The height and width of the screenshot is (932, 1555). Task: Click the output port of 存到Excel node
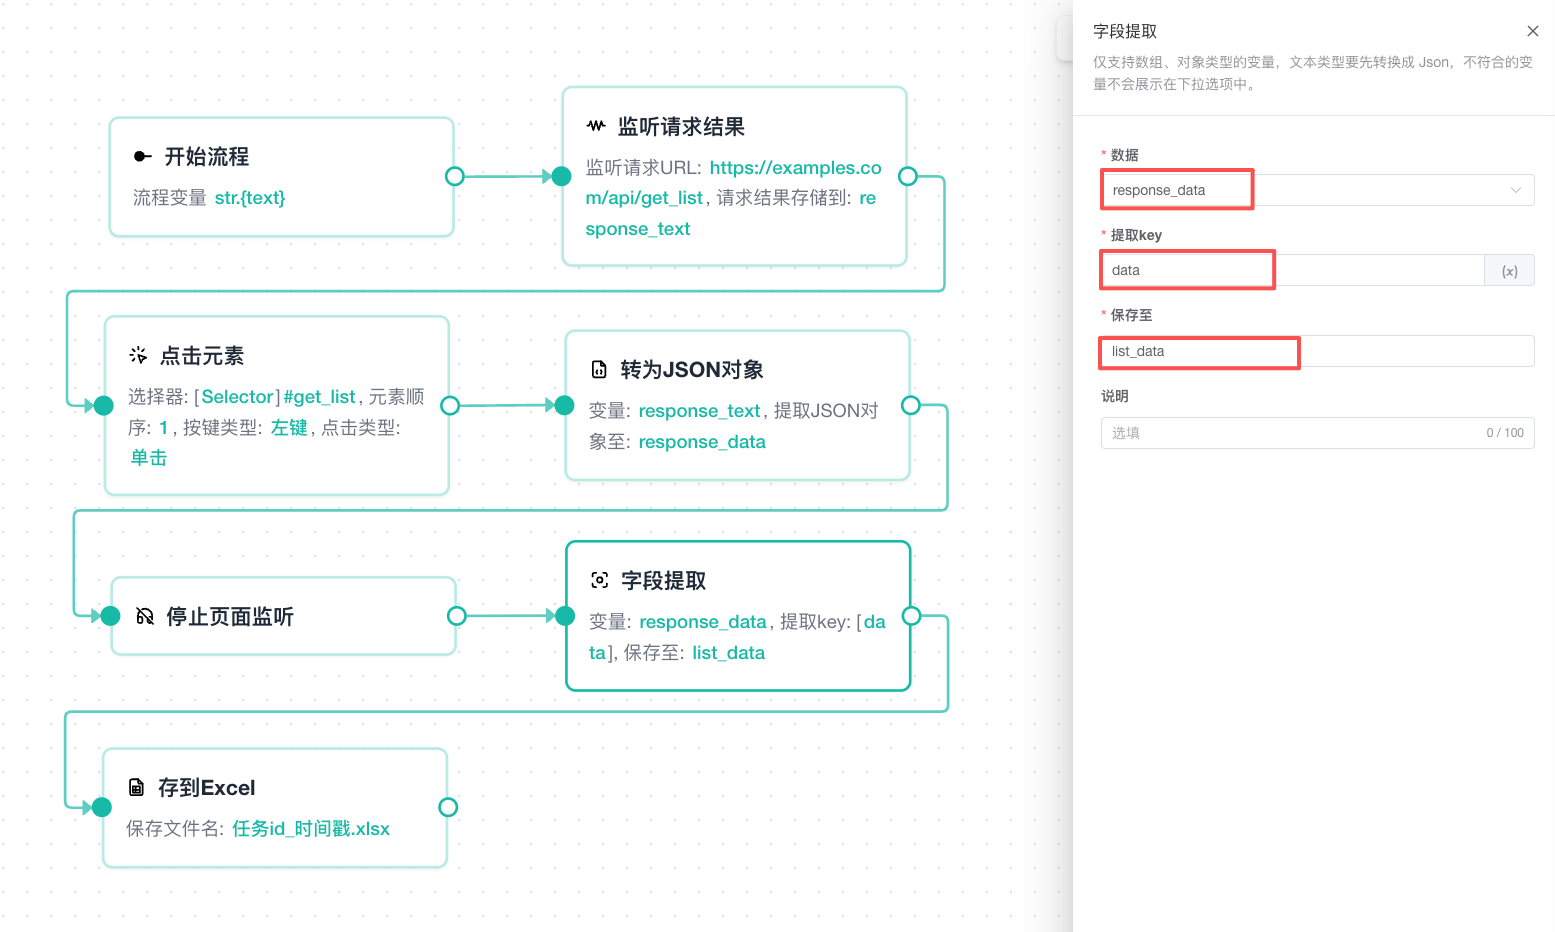[448, 807]
